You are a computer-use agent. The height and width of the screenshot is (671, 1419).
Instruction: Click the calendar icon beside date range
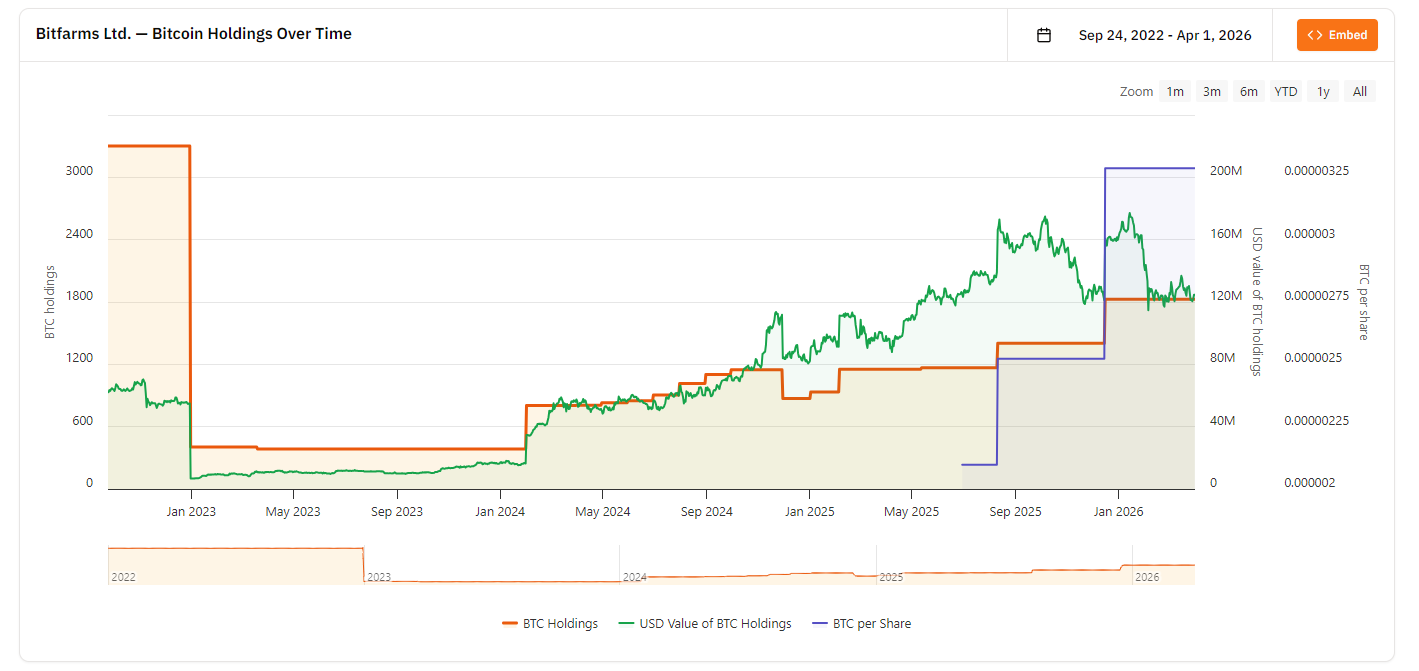point(1044,35)
